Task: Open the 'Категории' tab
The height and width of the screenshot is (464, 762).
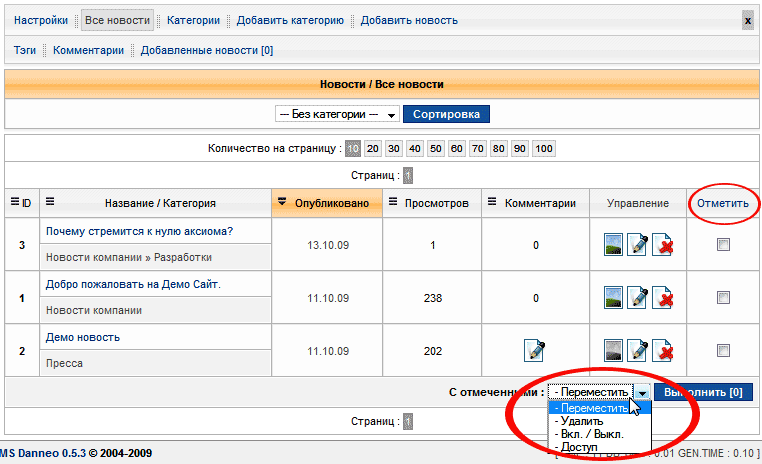Action: click(194, 20)
